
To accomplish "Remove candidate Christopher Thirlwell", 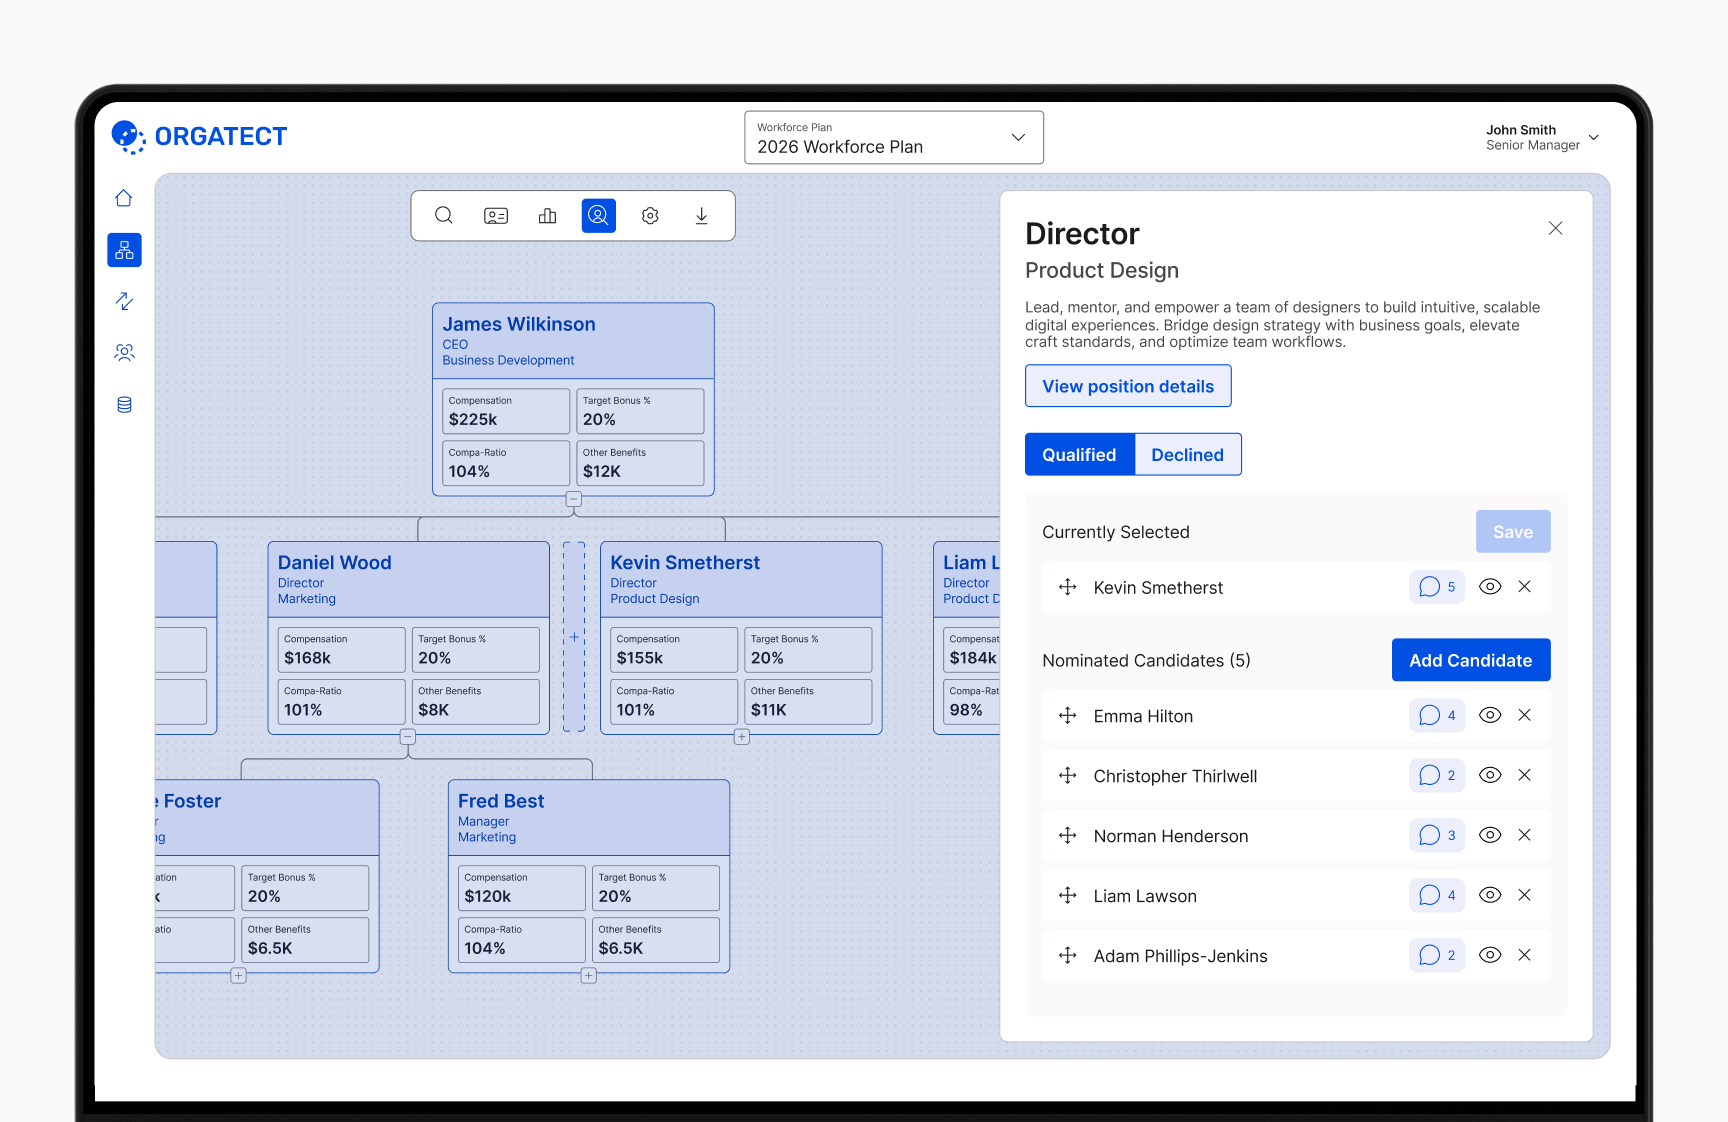I will [x=1525, y=775].
